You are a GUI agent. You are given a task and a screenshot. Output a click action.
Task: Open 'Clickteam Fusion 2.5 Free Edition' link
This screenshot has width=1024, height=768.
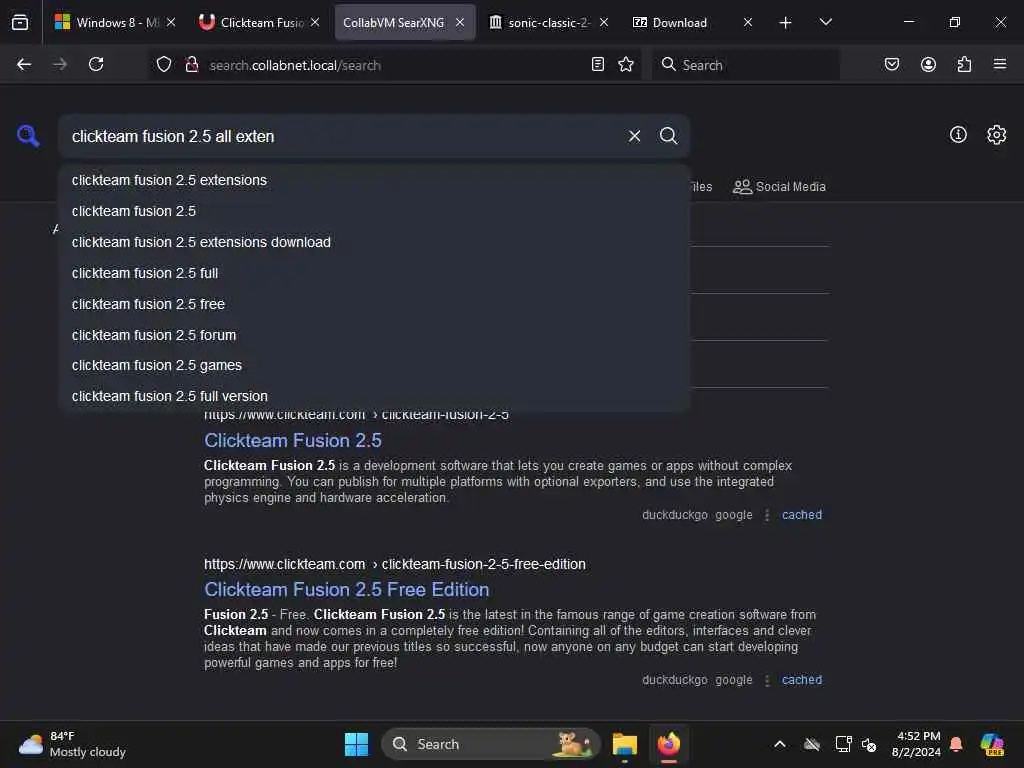(346, 589)
